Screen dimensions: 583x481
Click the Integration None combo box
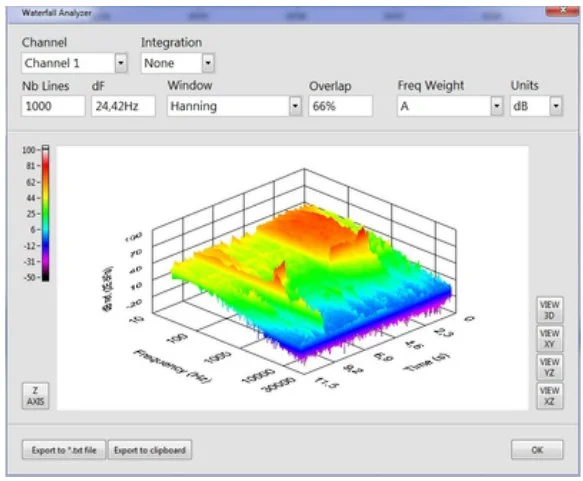coord(178,63)
